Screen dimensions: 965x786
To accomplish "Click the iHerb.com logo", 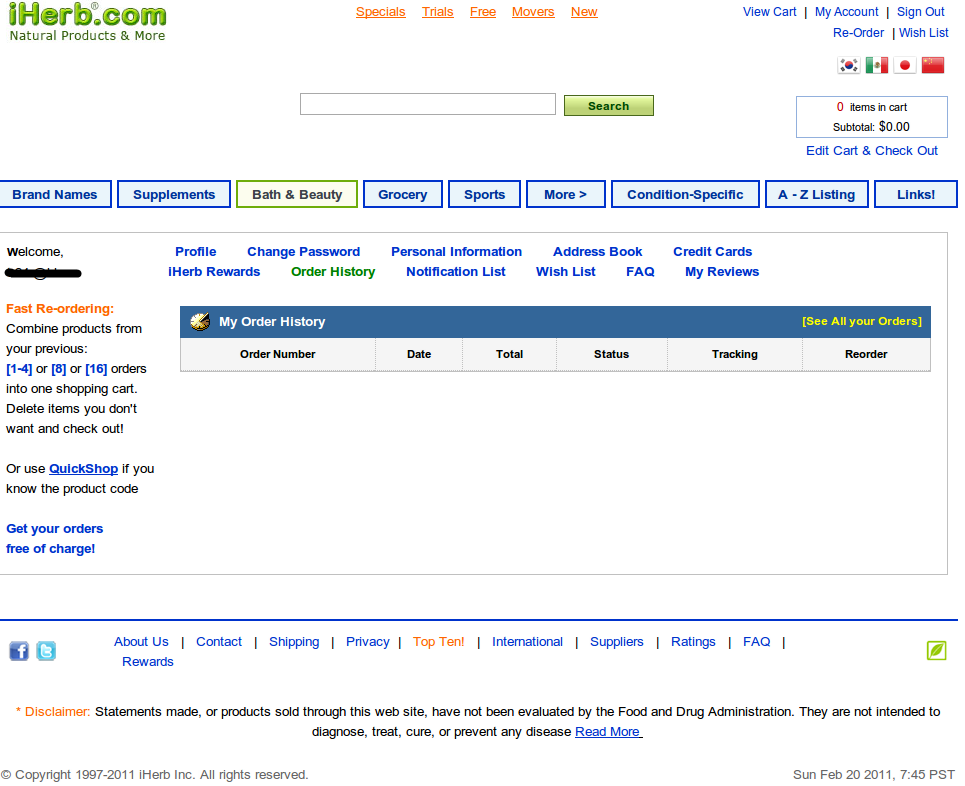I will pos(87,21).
